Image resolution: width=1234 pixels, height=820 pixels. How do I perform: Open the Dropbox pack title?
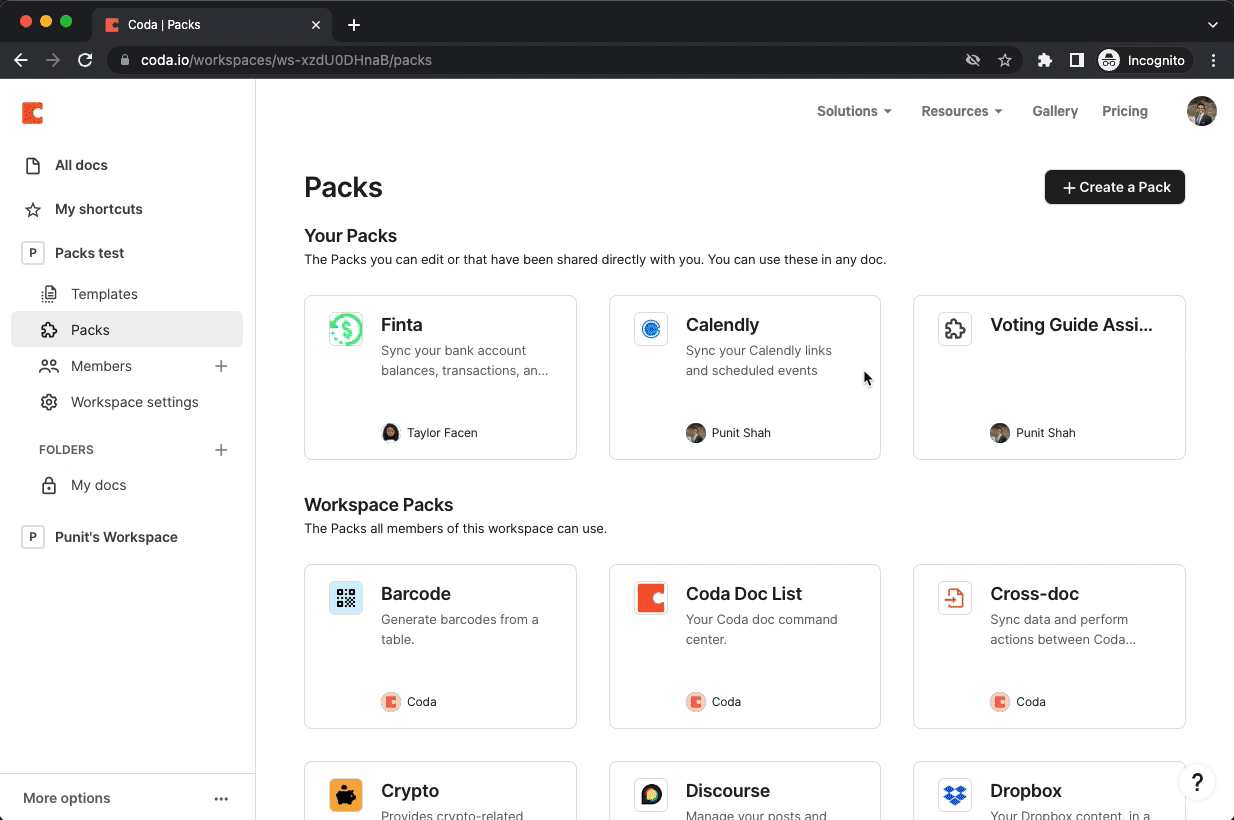(x=1026, y=791)
